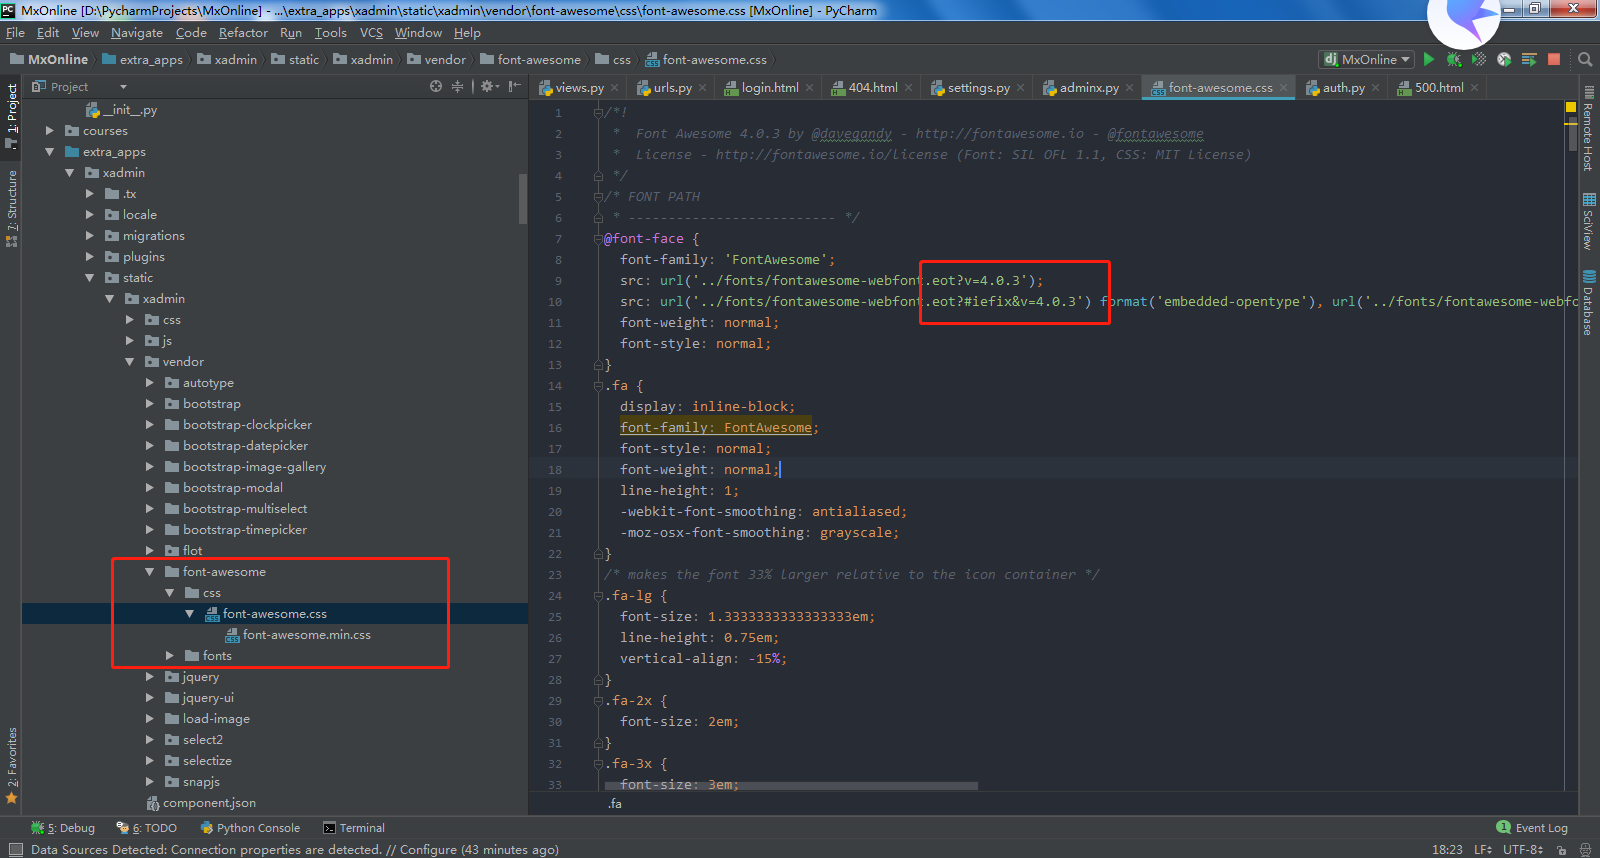Collapse the font-awesome folder
This screenshot has height=858, width=1600.
coord(150,572)
